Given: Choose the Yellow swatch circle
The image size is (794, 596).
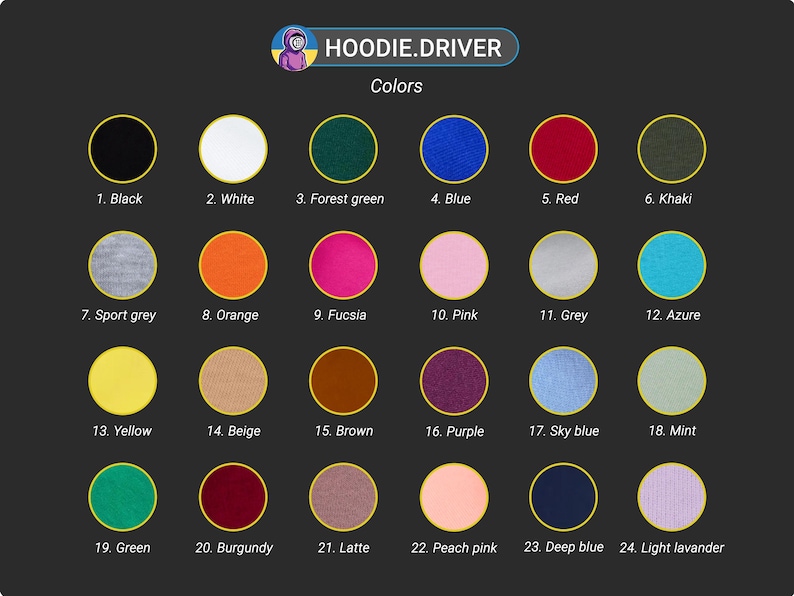Looking at the screenshot, I should [123, 381].
